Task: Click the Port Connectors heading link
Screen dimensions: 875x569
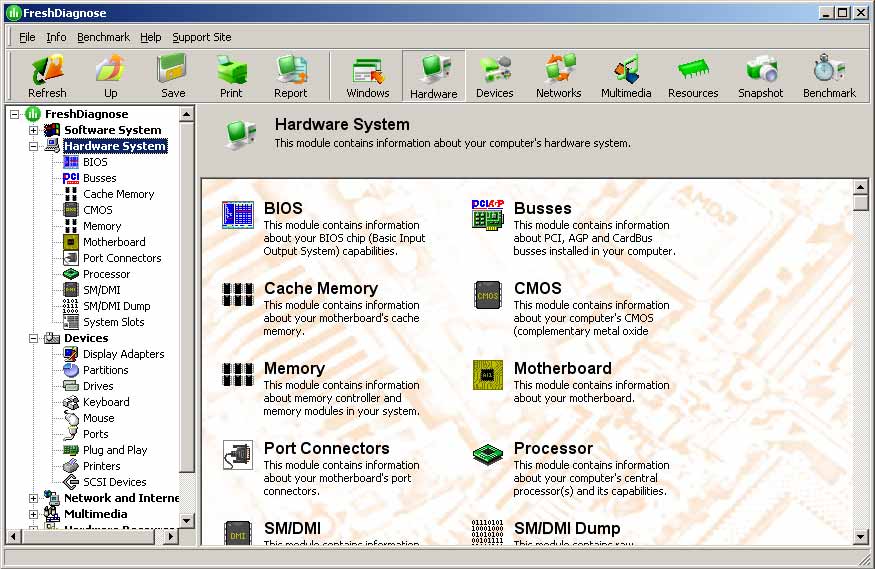Action: [326, 449]
